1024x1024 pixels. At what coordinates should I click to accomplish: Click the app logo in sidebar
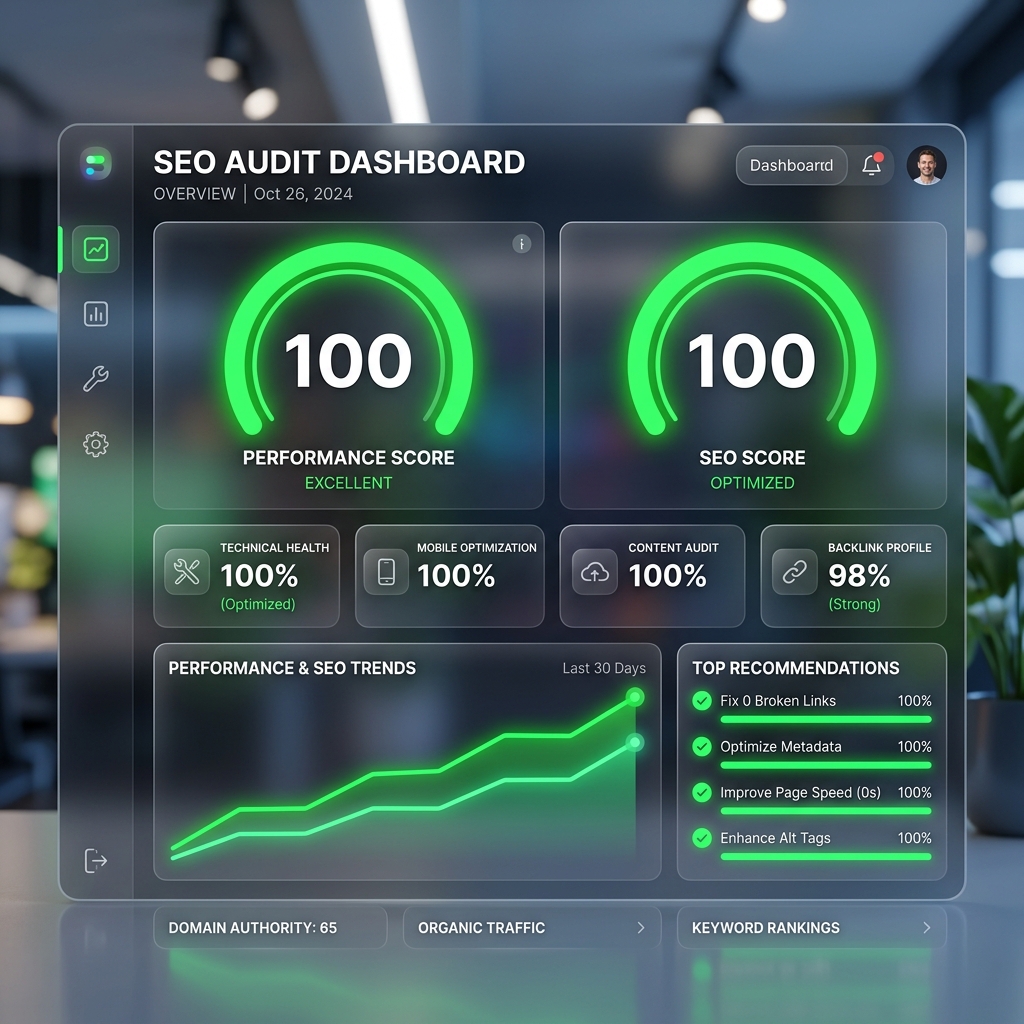pos(96,163)
